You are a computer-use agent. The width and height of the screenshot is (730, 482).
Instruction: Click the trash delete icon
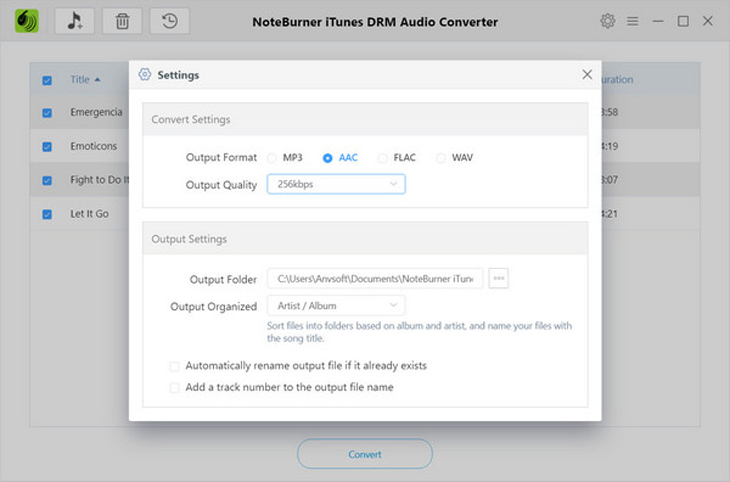coord(122,21)
